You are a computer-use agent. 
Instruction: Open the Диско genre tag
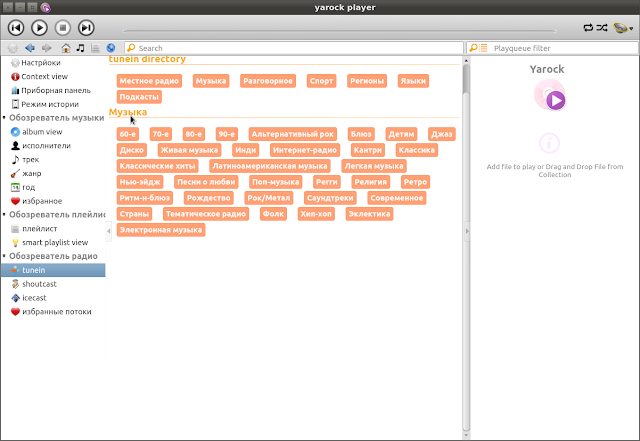(131, 150)
